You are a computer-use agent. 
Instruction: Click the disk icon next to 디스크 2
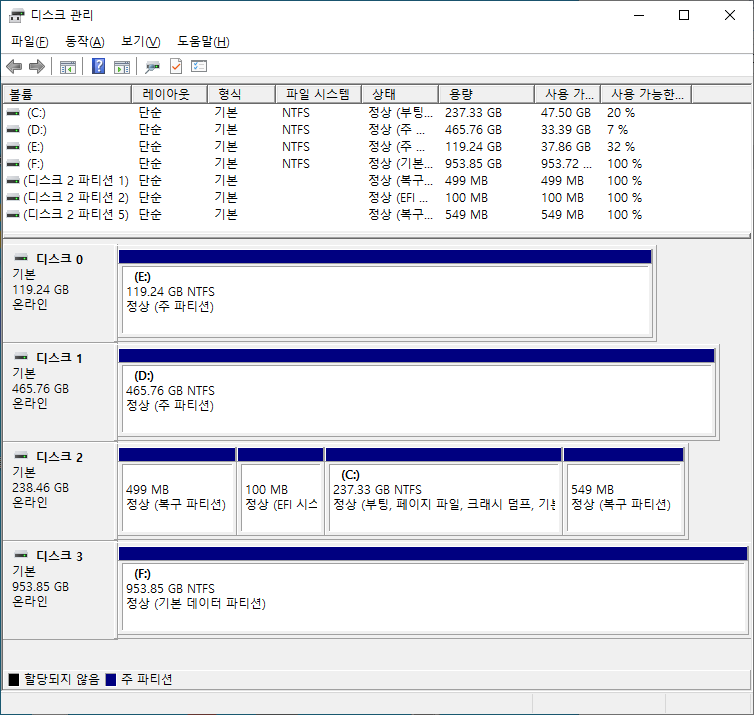click(21, 455)
